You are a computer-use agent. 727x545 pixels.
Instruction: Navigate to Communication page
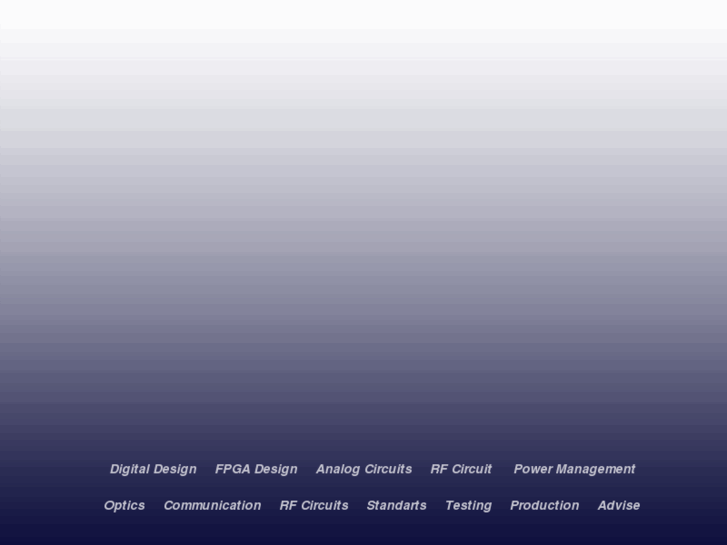point(212,505)
